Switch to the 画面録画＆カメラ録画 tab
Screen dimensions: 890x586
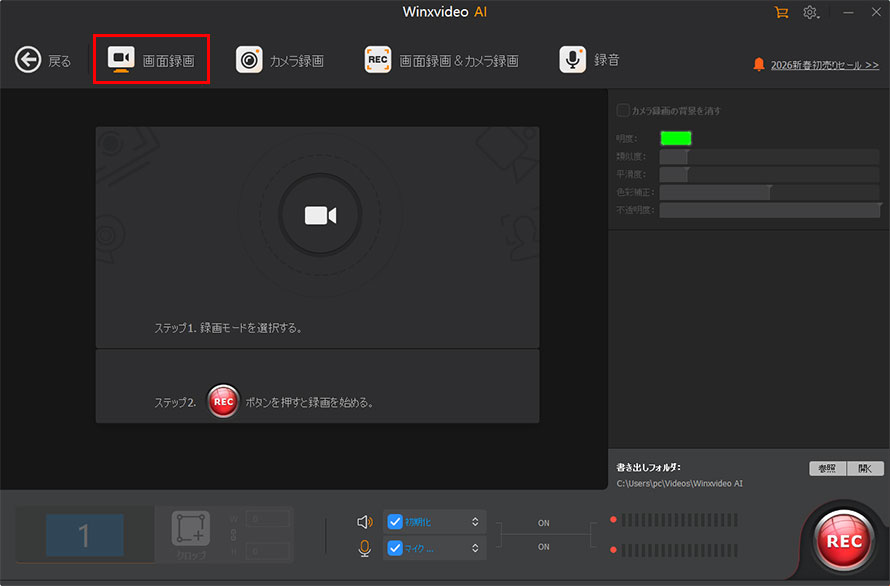click(441, 60)
